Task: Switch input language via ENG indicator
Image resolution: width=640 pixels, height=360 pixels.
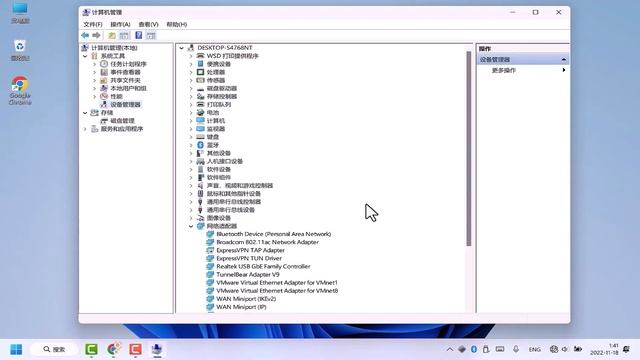Action: [534, 349]
